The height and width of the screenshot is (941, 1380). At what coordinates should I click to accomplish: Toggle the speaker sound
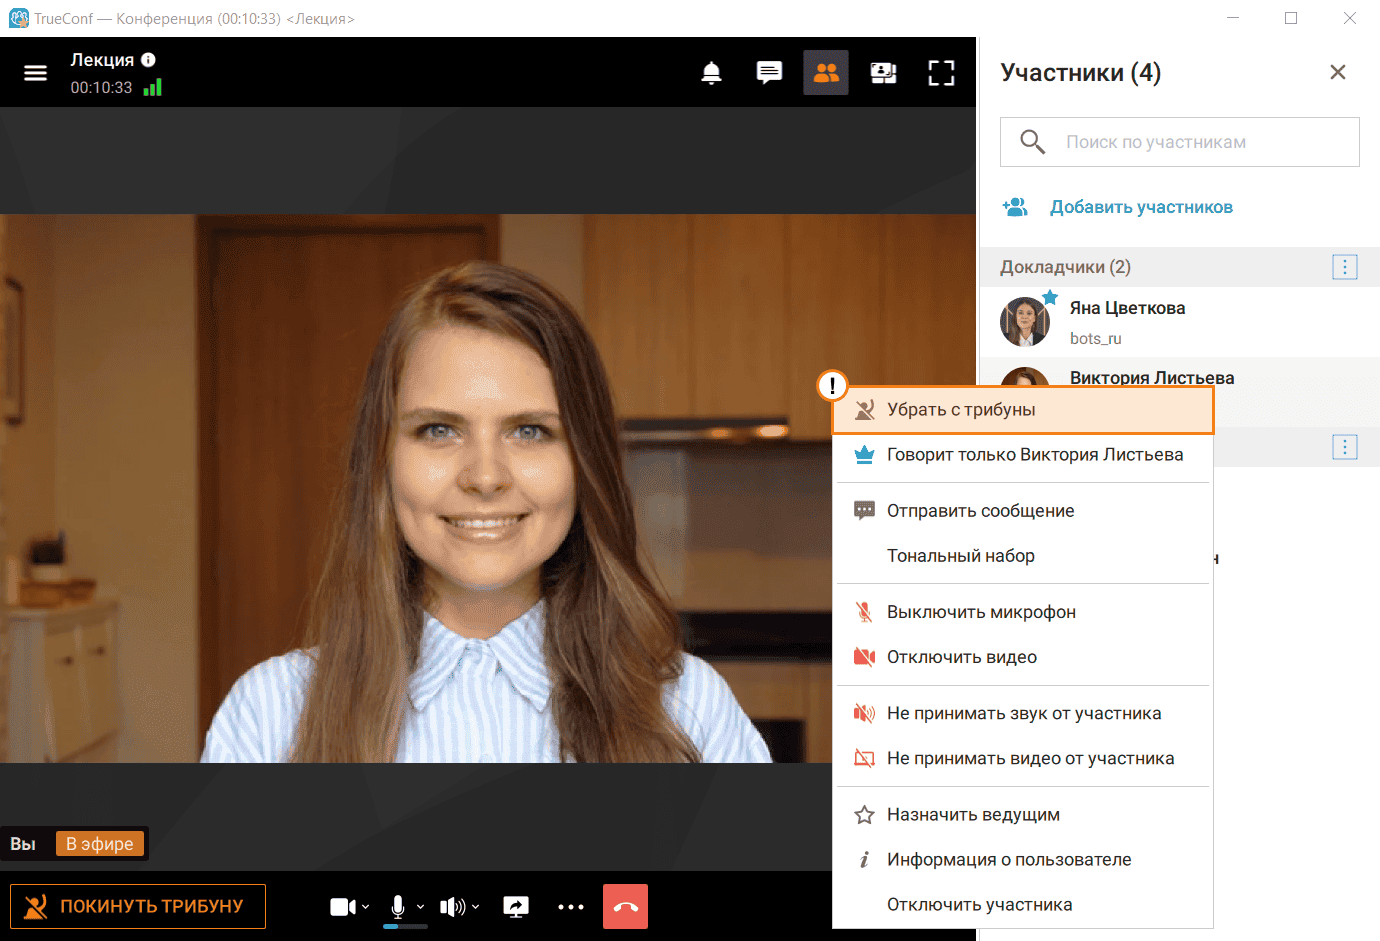click(x=452, y=907)
